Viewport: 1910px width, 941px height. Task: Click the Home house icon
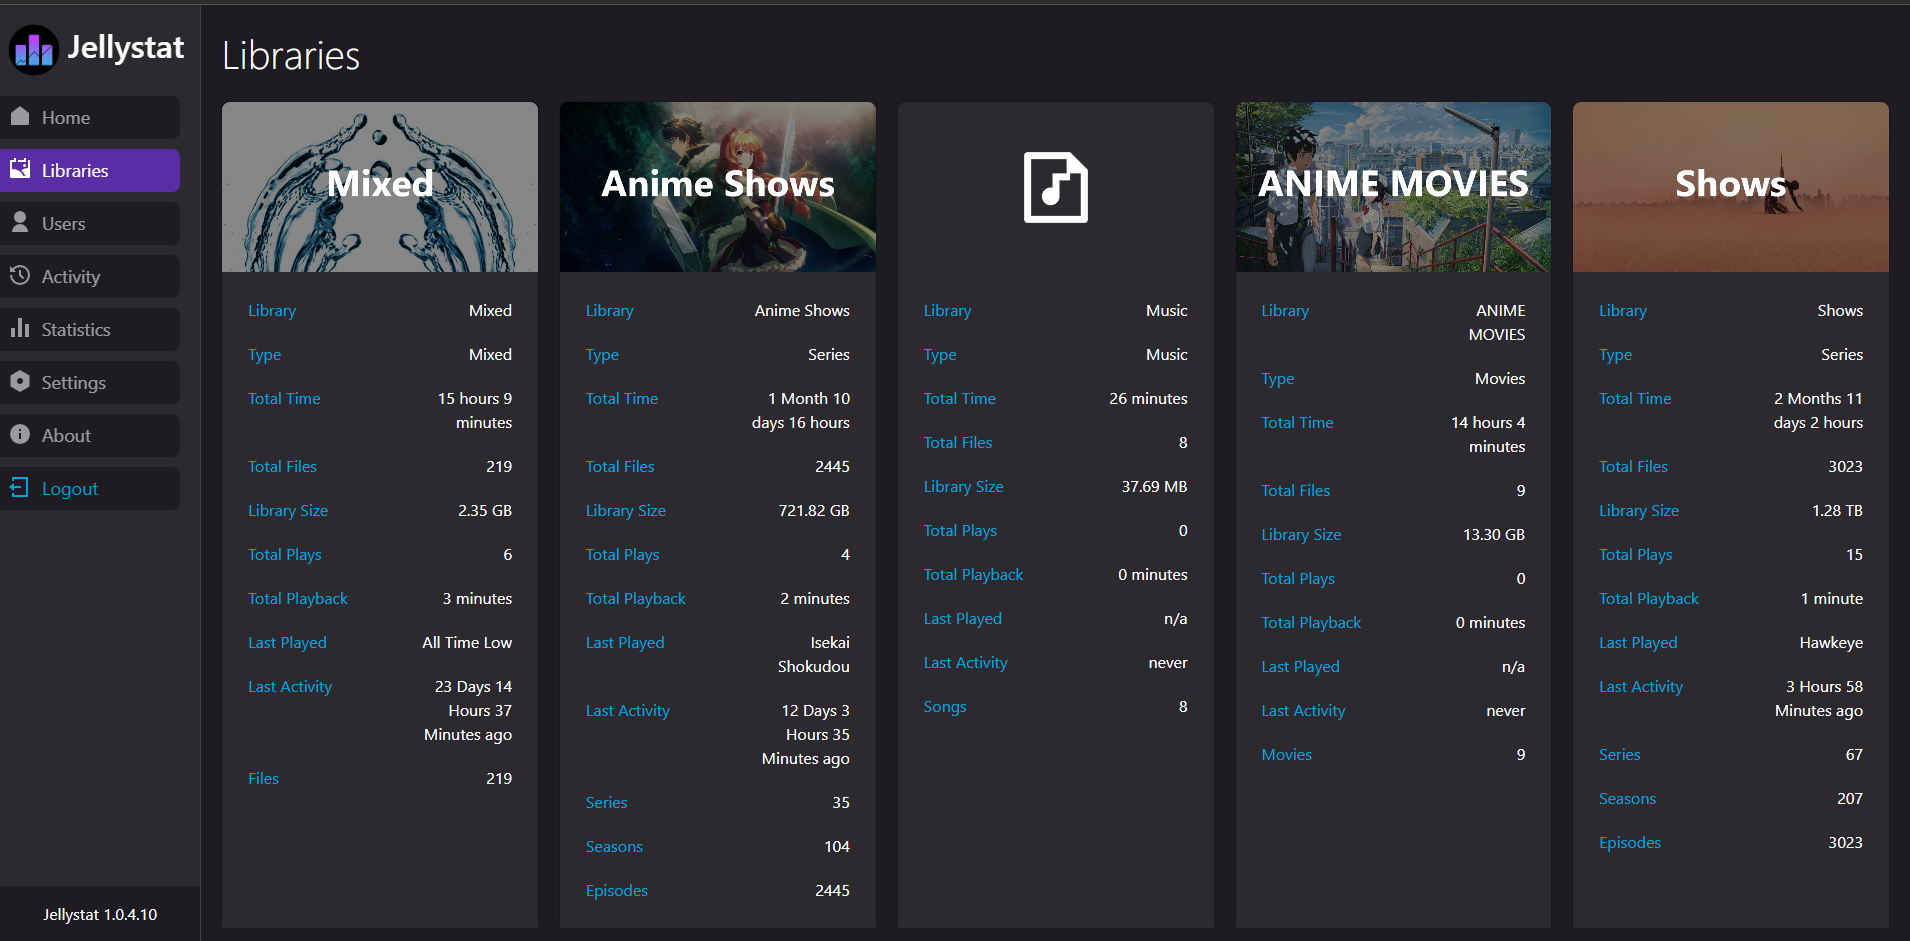pos(20,117)
